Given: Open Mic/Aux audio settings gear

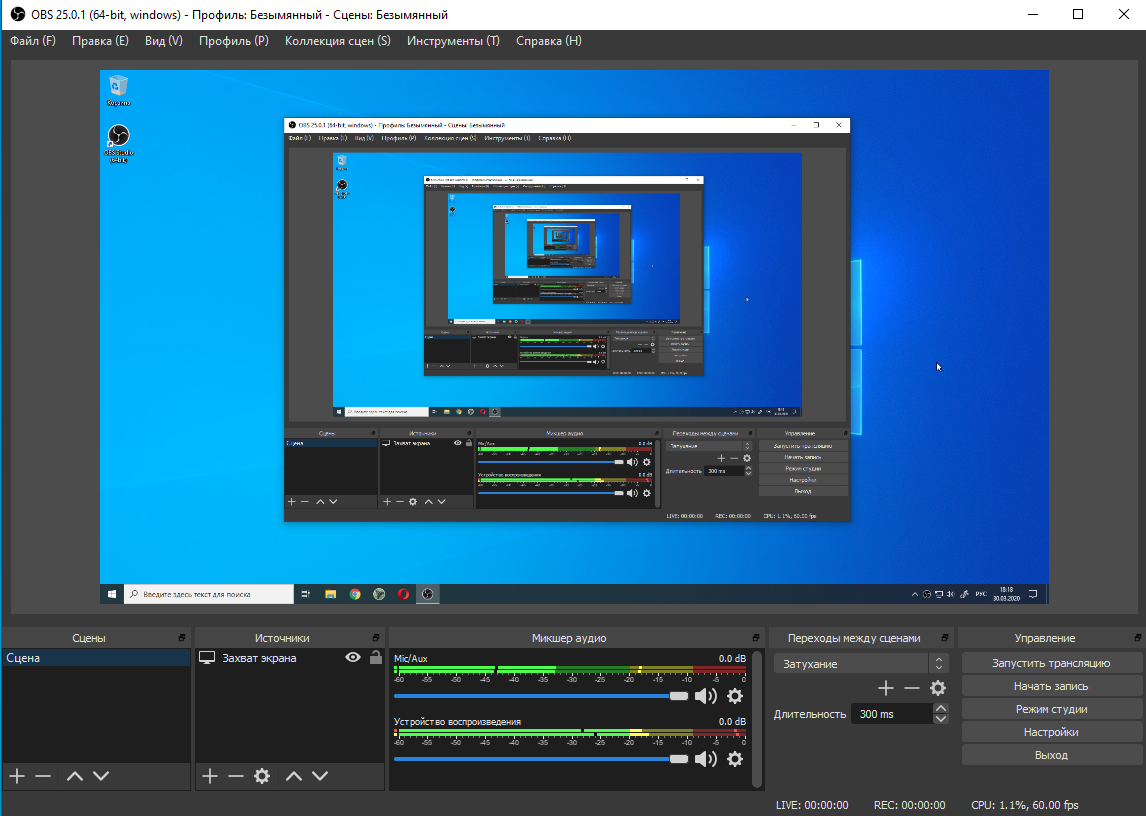Looking at the screenshot, I should [x=735, y=696].
